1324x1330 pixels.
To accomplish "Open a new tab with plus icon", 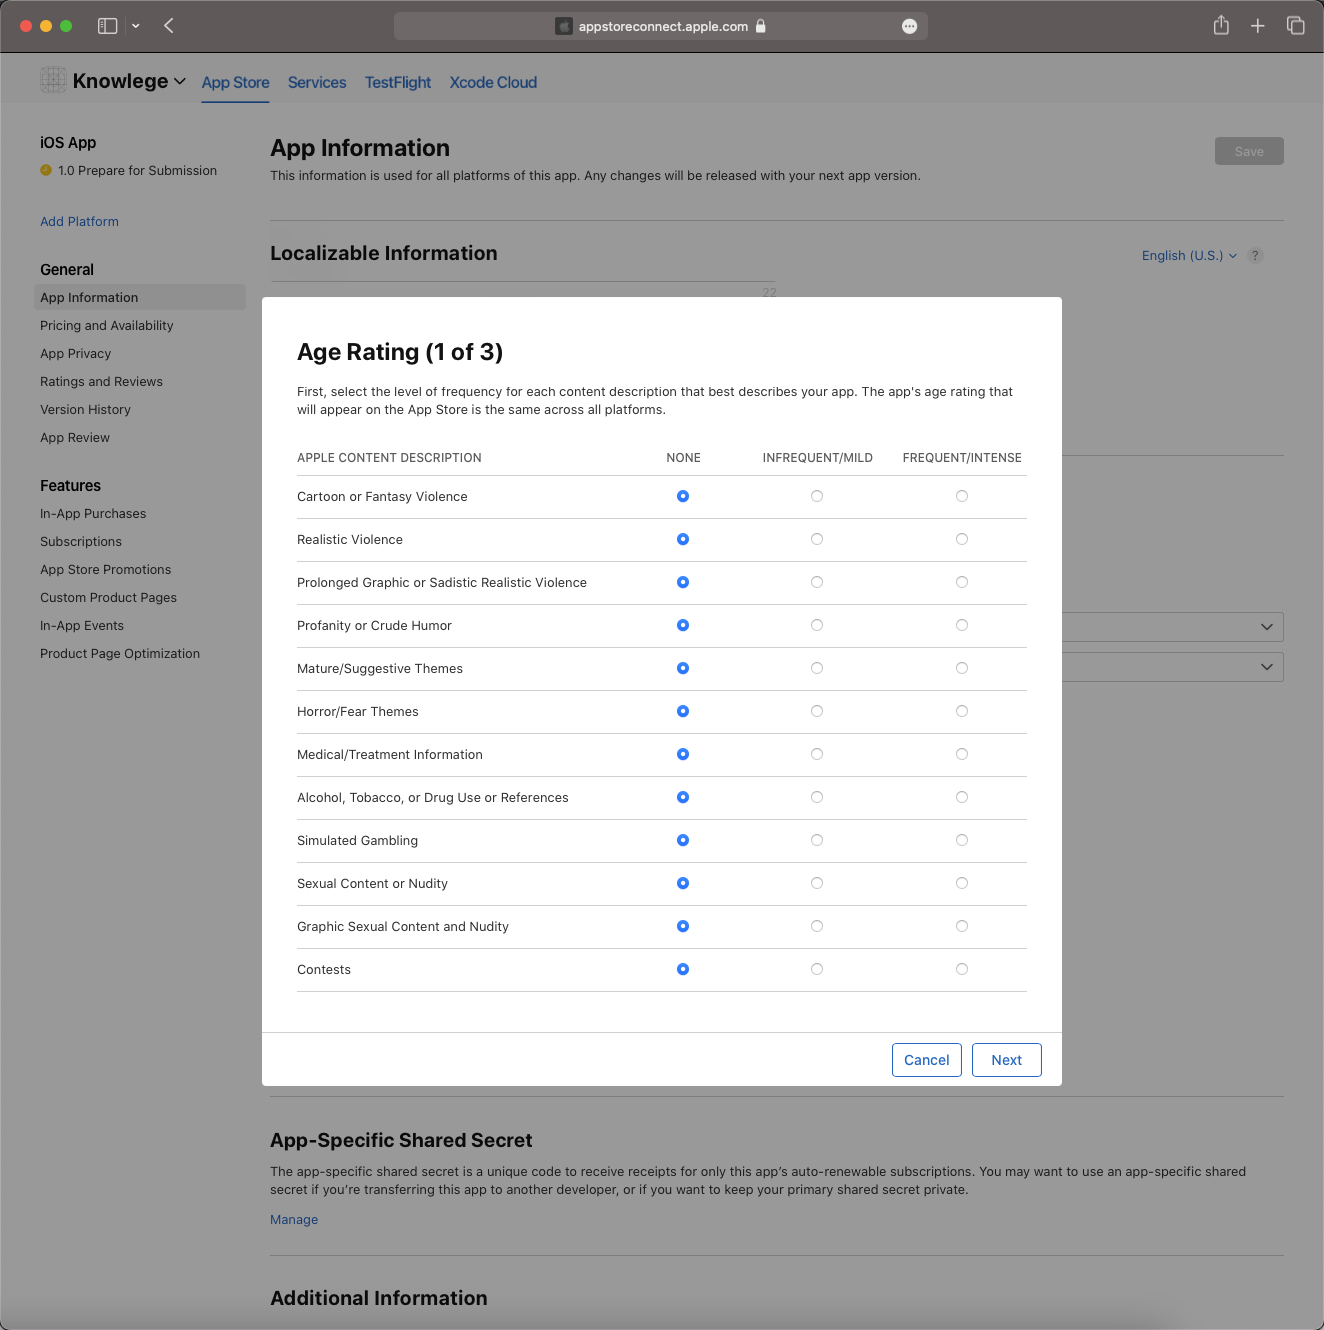I will (1258, 26).
